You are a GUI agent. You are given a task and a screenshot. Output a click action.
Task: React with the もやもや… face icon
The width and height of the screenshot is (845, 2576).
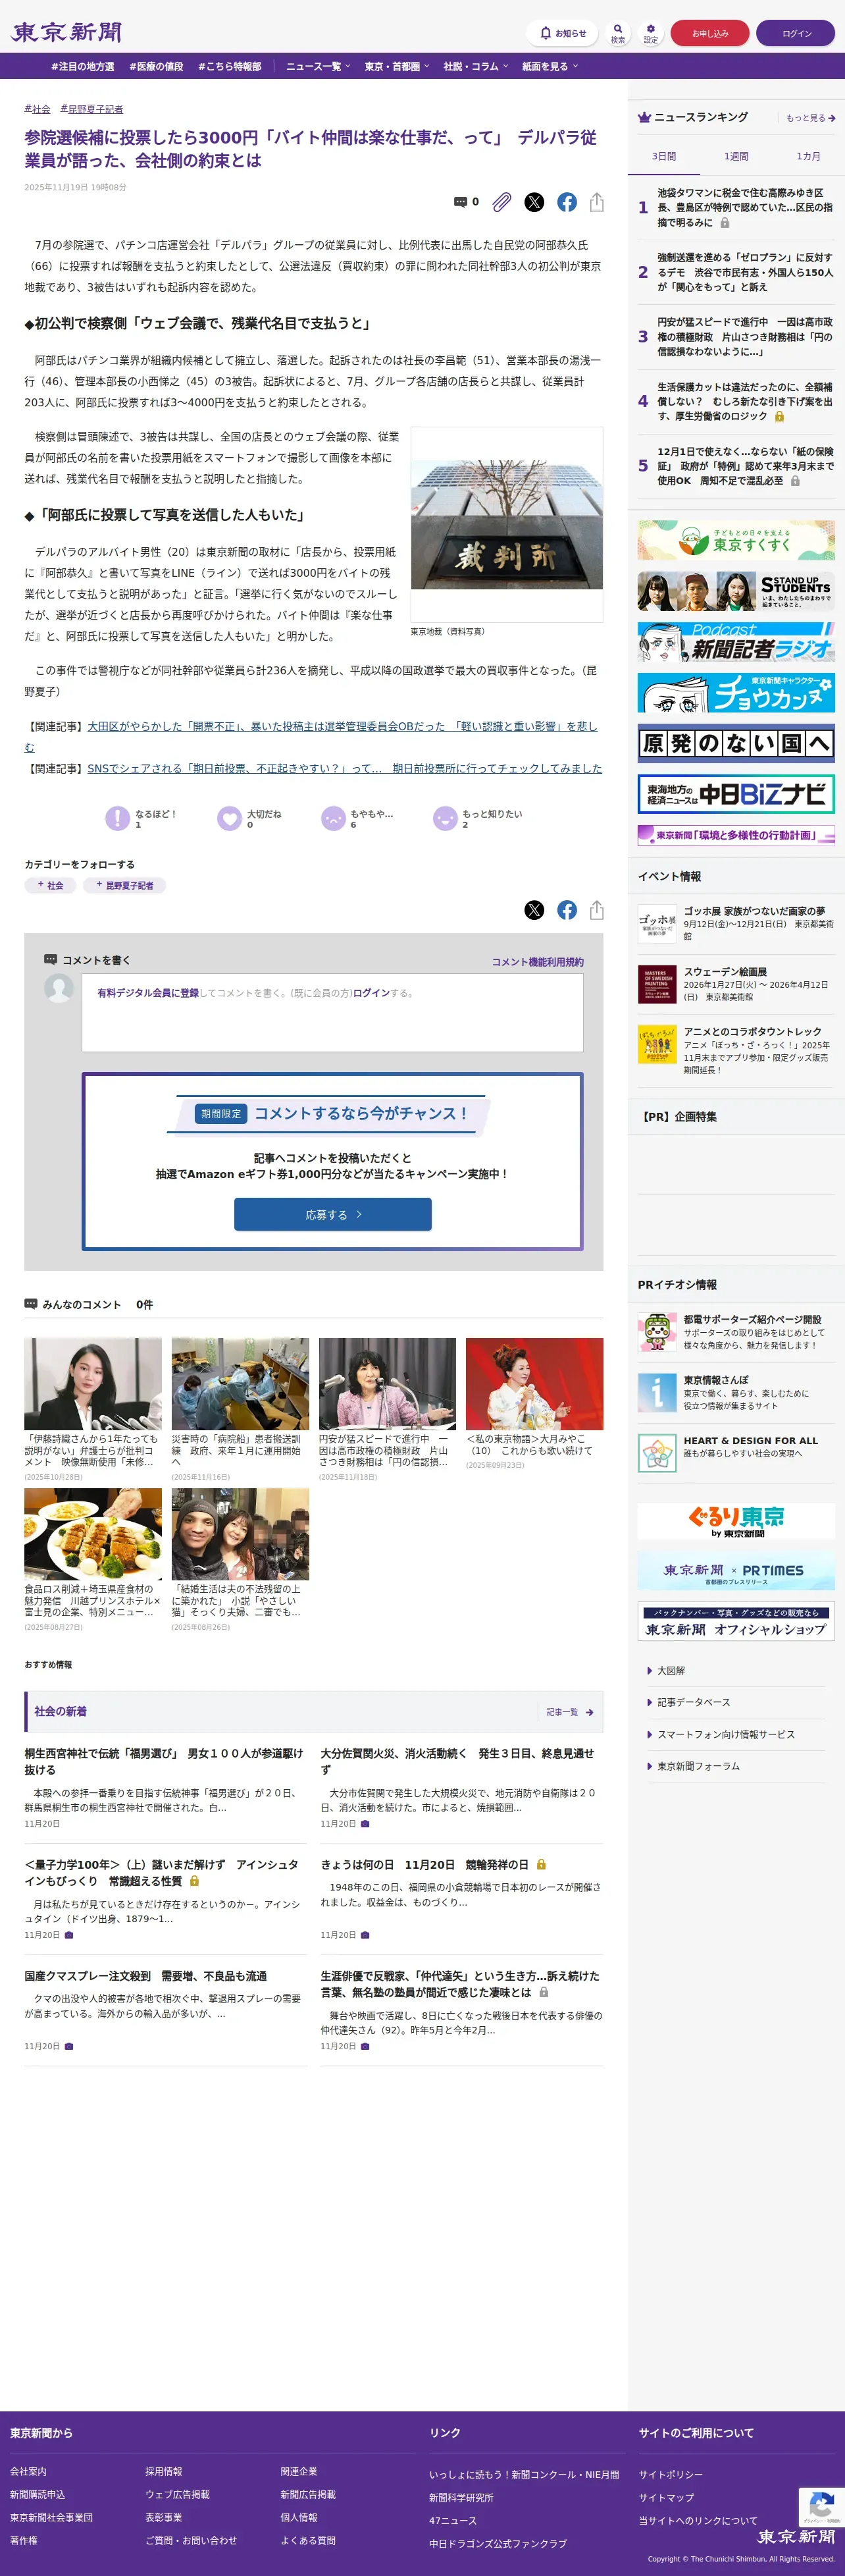point(333,818)
